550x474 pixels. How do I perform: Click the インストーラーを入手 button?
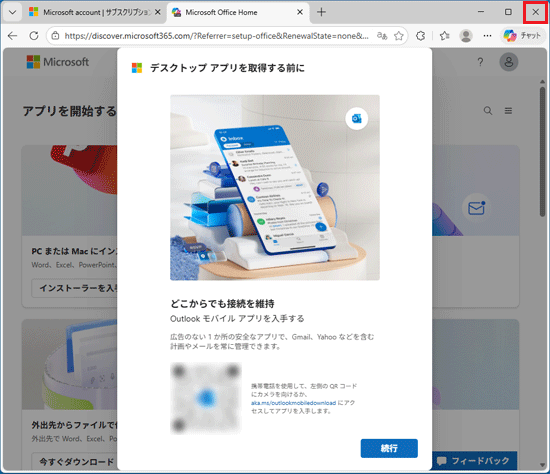coord(74,288)
